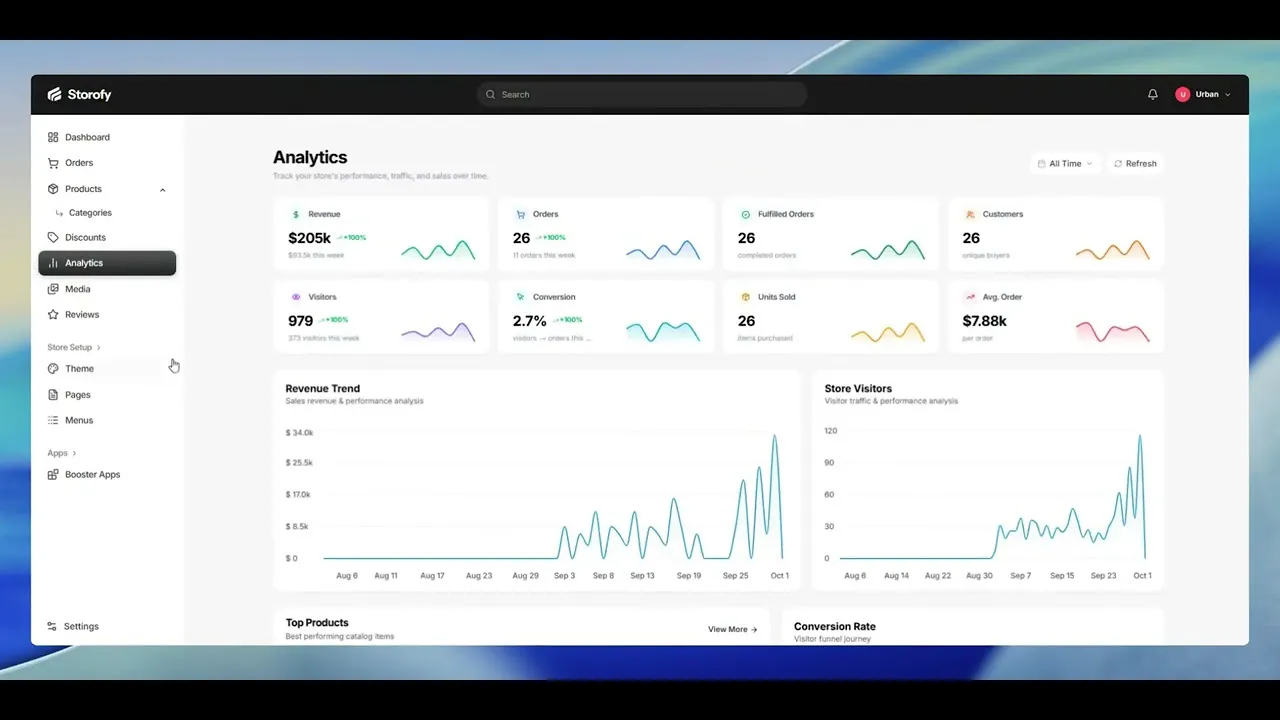
Task: Collapse the Products submenu chevron
Action: pos(163,190)
